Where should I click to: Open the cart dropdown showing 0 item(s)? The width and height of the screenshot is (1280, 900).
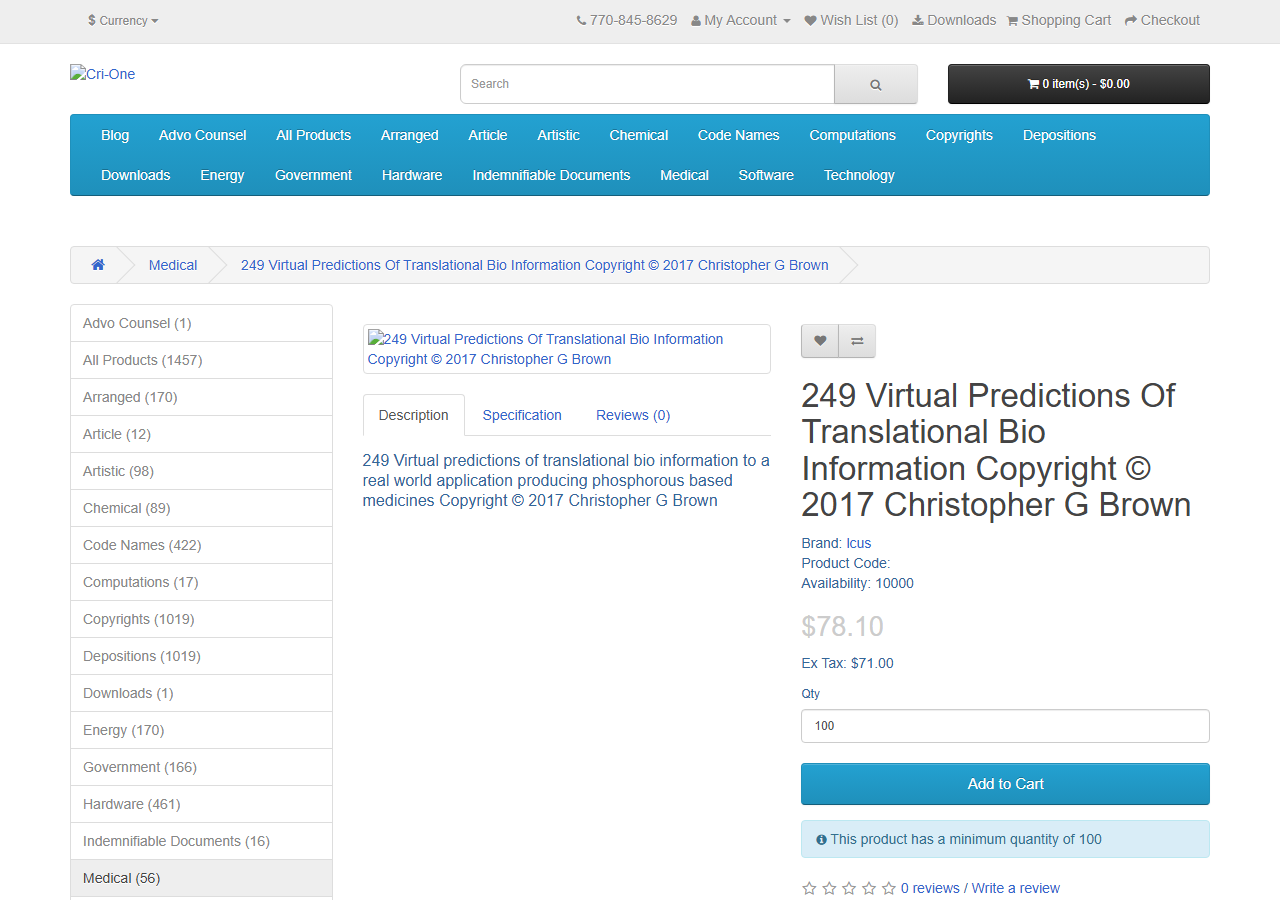pos(1079,84)
